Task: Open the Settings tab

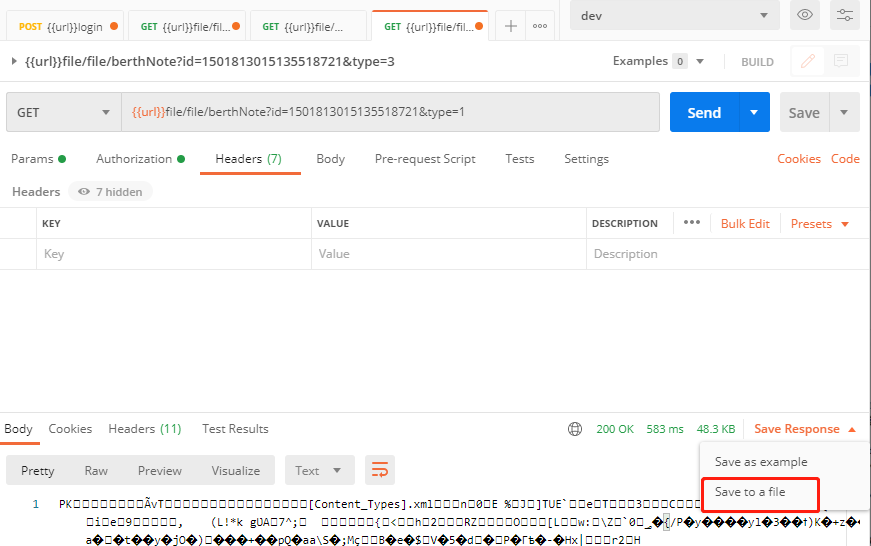Action: 586,159
